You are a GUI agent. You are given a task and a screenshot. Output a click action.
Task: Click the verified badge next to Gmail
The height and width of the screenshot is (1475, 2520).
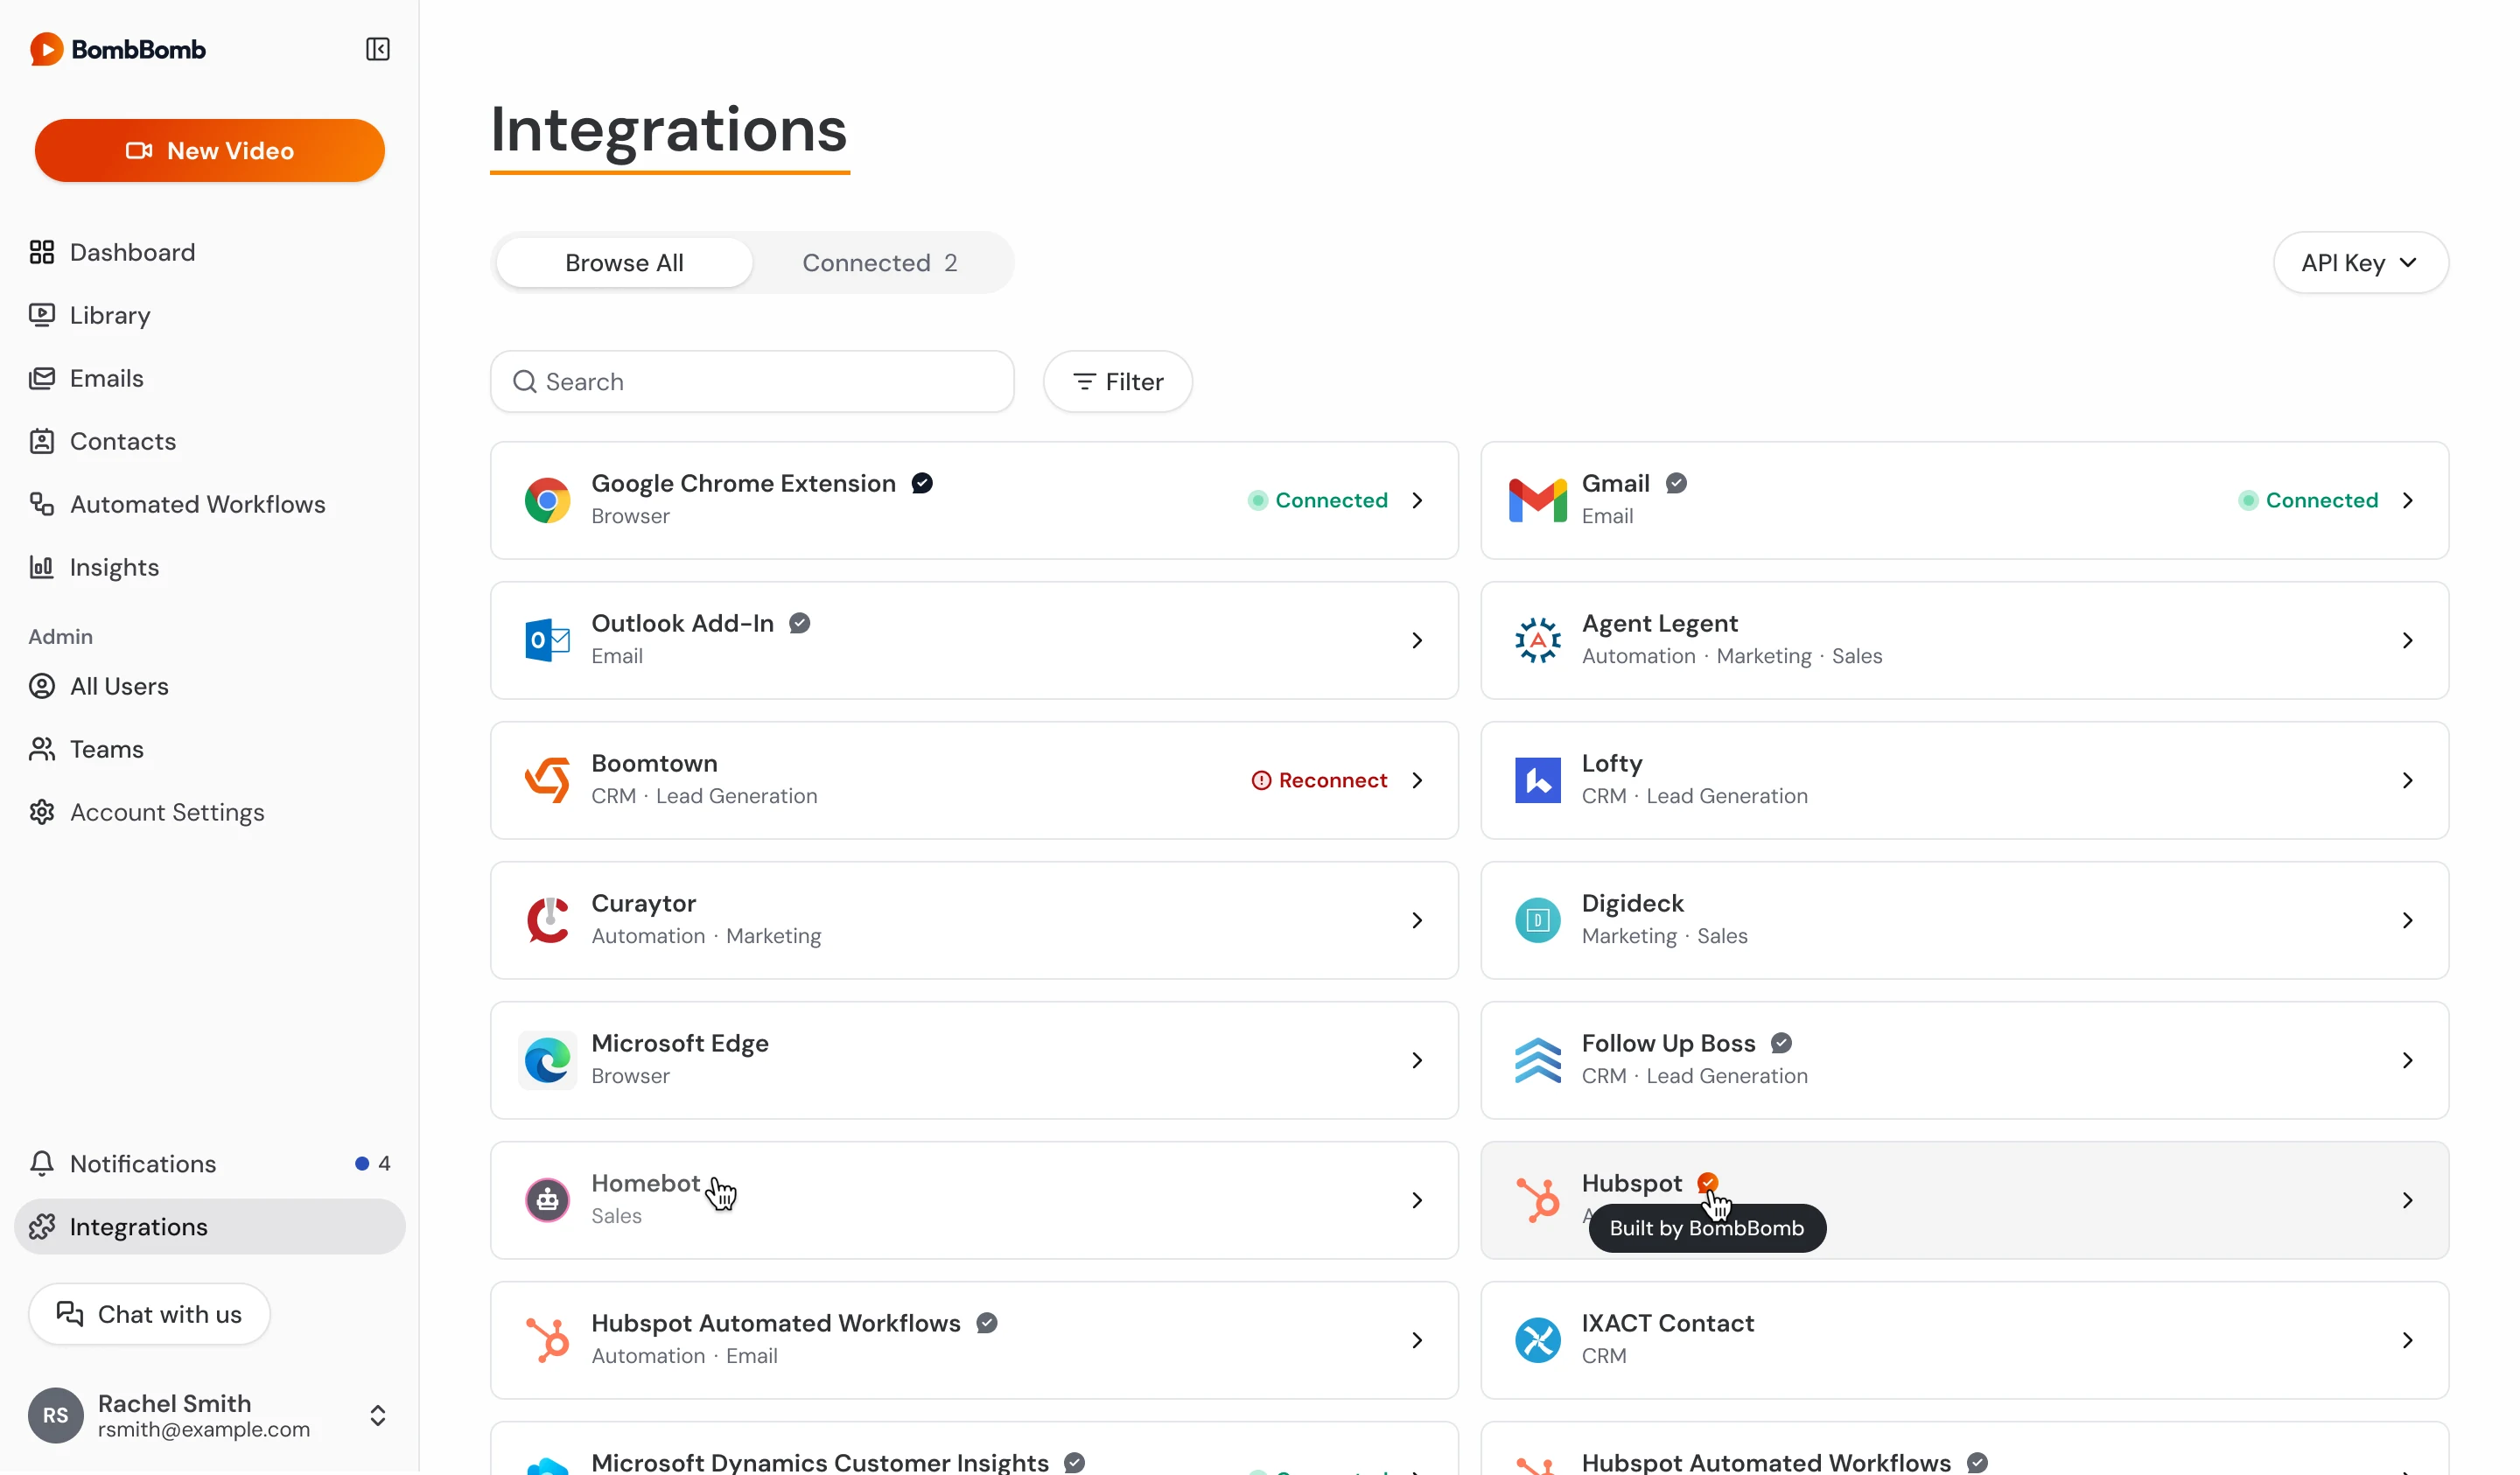click(1676, 483)
